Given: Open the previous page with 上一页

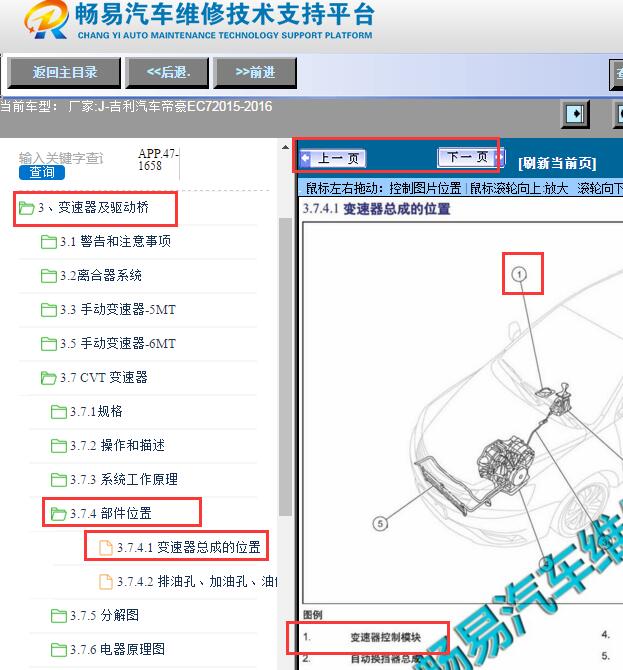Looking at the screenshot, I should (x=333, y=158).
